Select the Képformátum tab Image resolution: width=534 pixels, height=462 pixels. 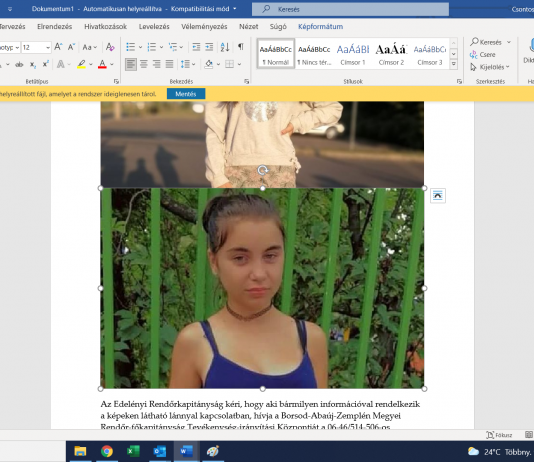(320, 27)
